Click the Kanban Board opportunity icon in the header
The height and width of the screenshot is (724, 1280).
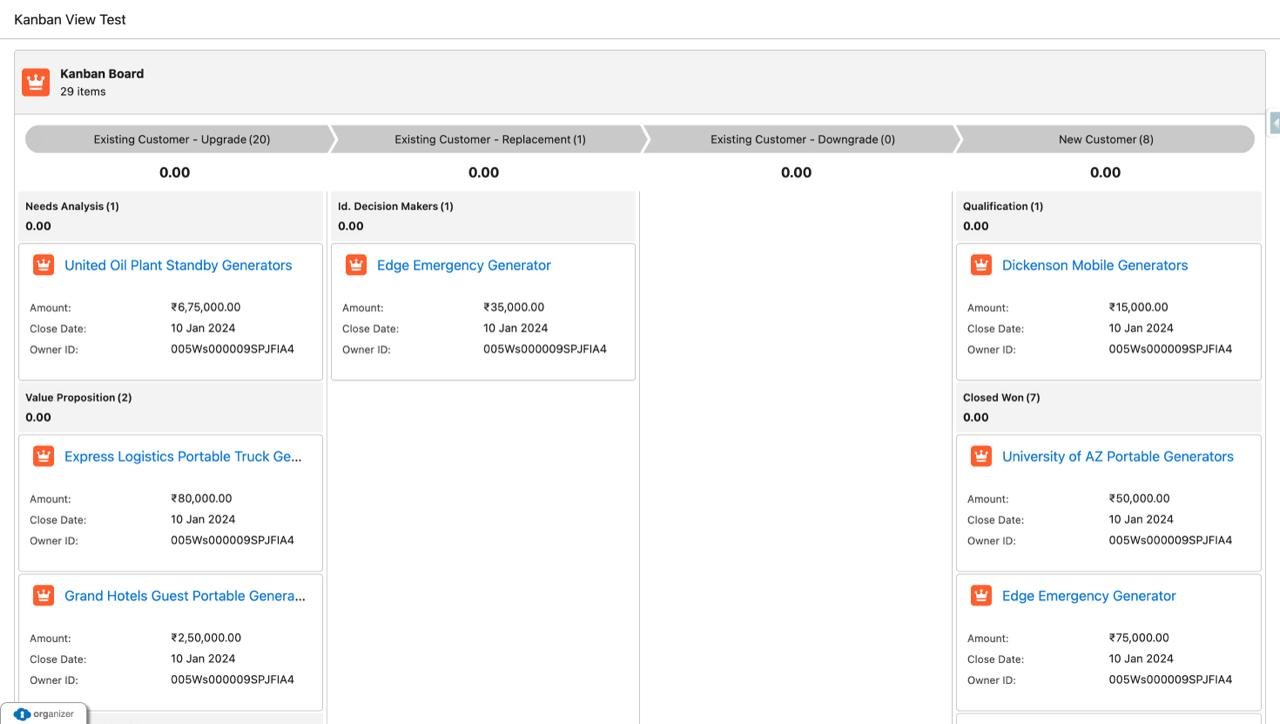tap(35, 81)
